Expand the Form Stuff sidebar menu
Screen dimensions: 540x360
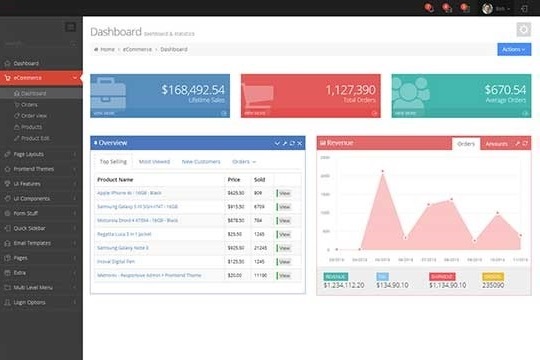click(41, 213)
